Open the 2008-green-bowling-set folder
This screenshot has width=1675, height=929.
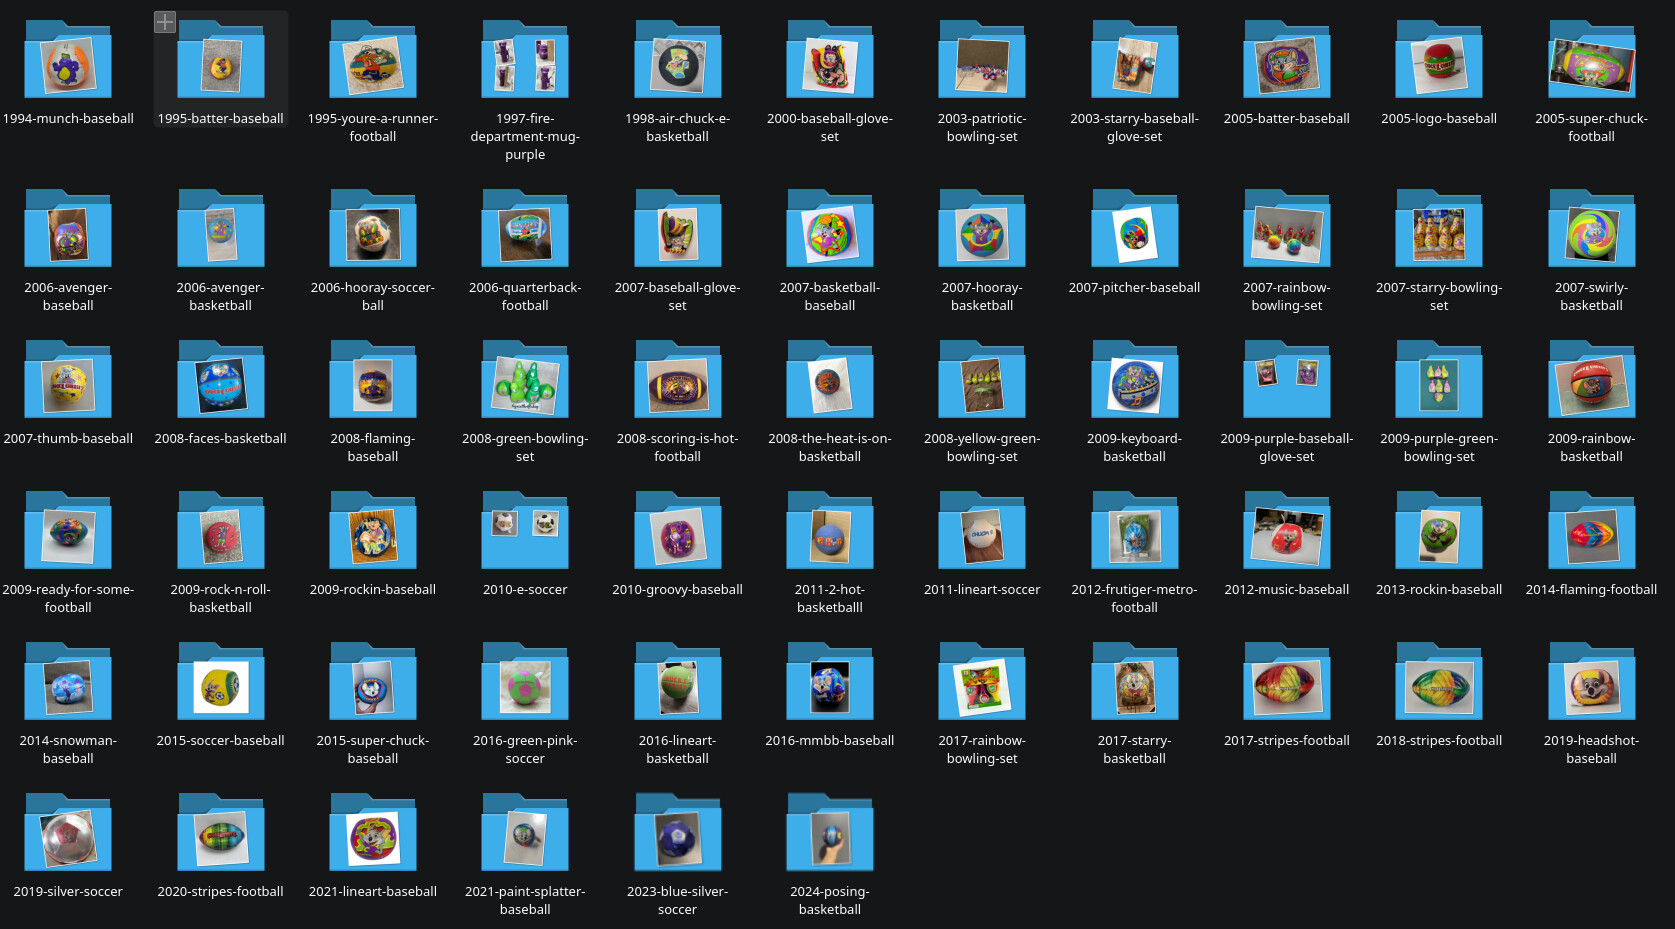[x=525, y=384]
